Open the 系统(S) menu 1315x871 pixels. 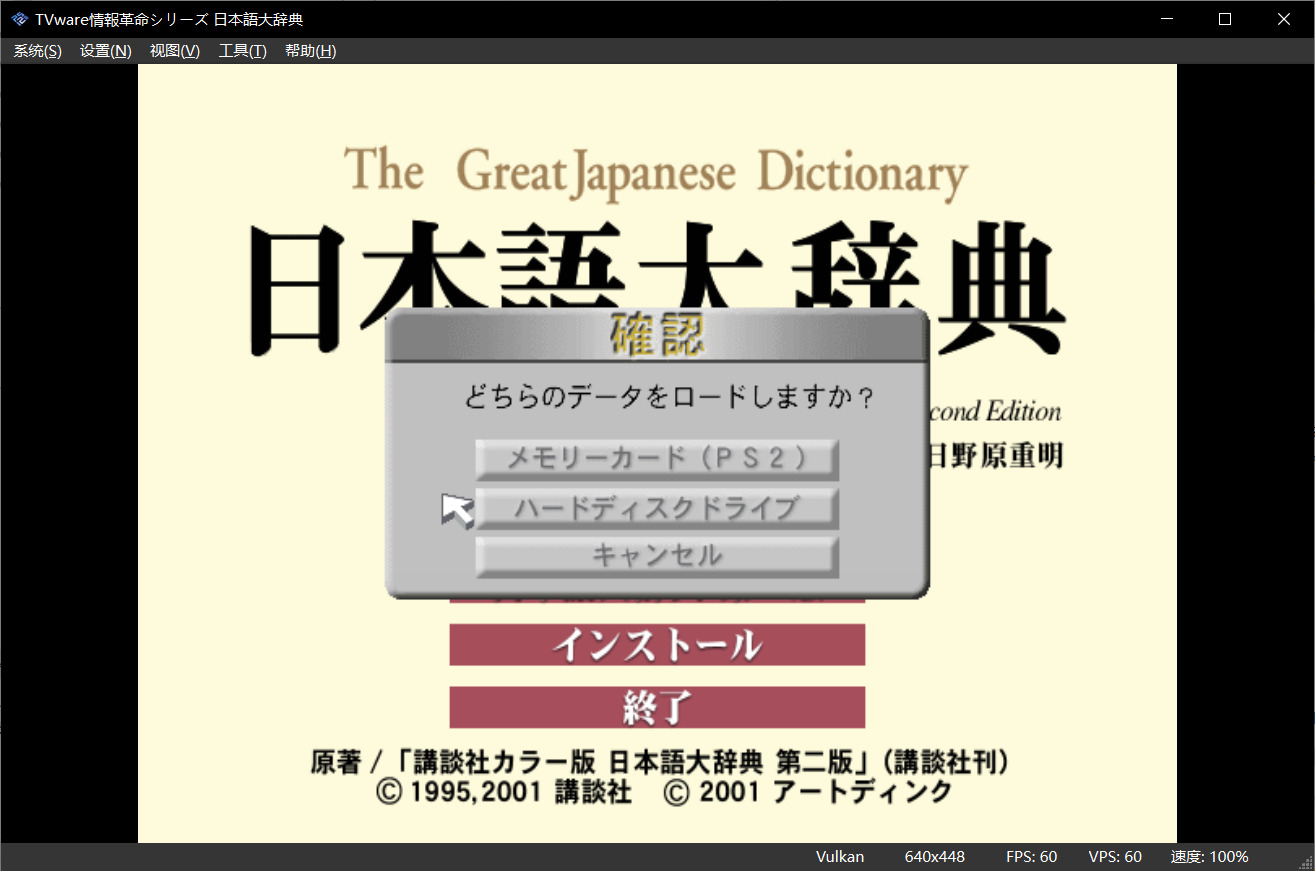(x=37, y=51)
